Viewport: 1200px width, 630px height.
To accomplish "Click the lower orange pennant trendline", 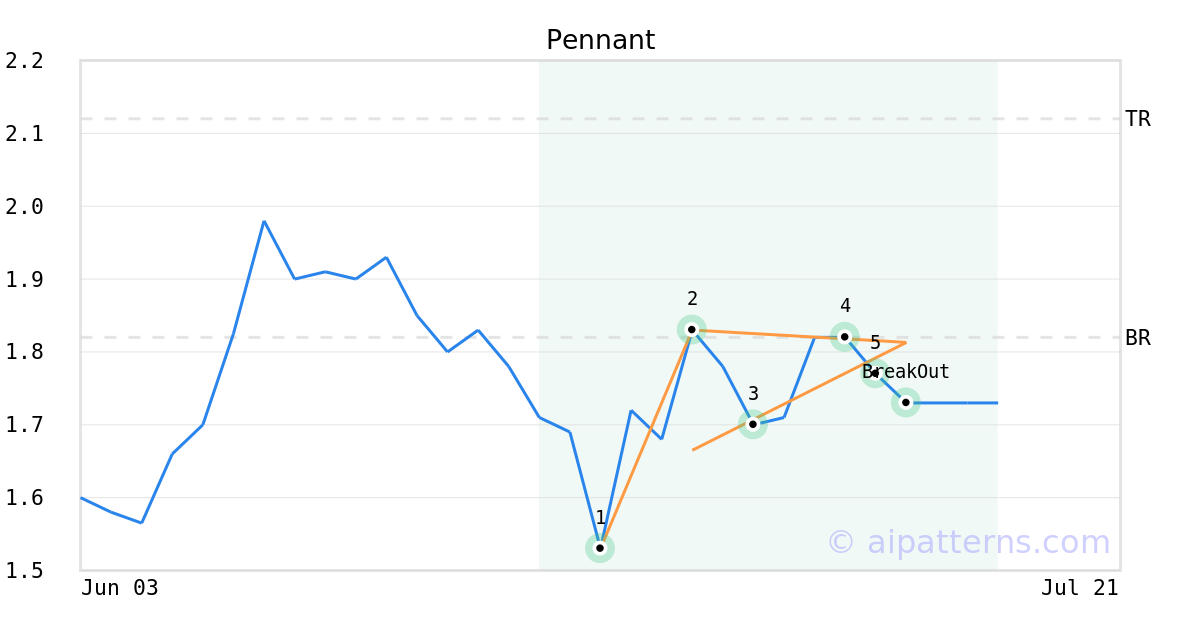I will click(x=799, y=396).
